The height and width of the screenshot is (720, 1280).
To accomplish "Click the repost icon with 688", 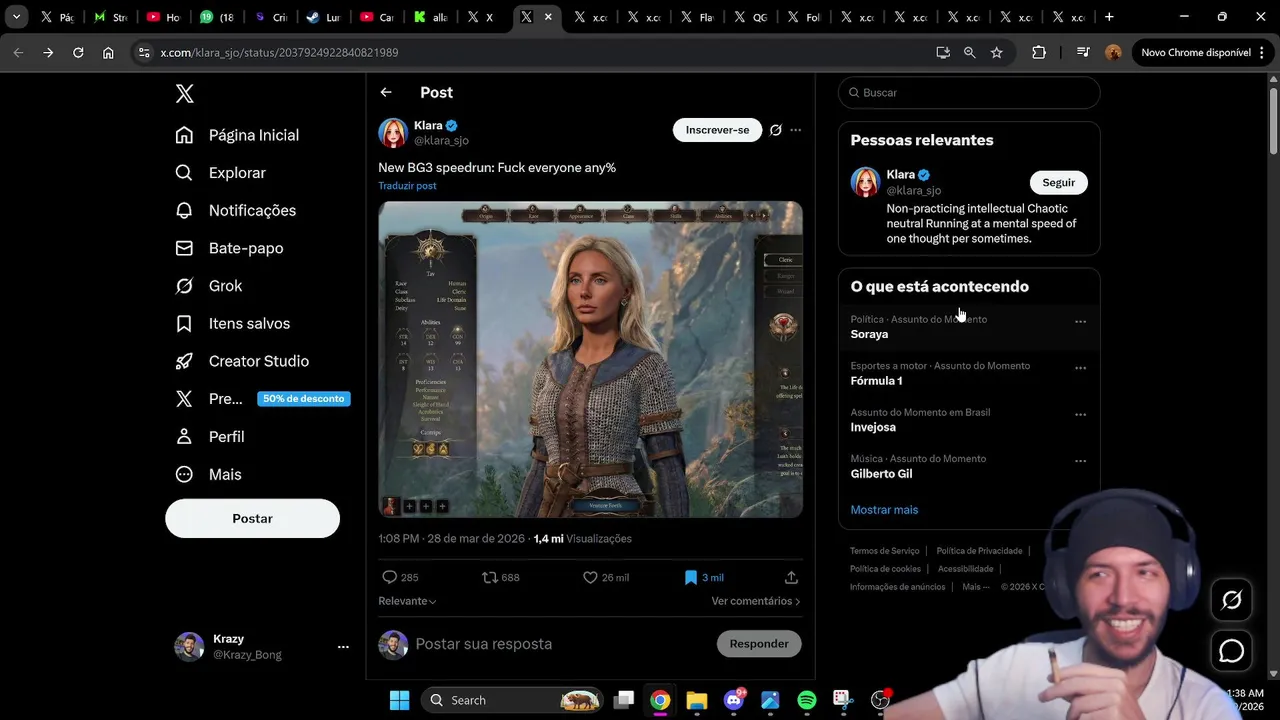I will click(x=490, y=577).
